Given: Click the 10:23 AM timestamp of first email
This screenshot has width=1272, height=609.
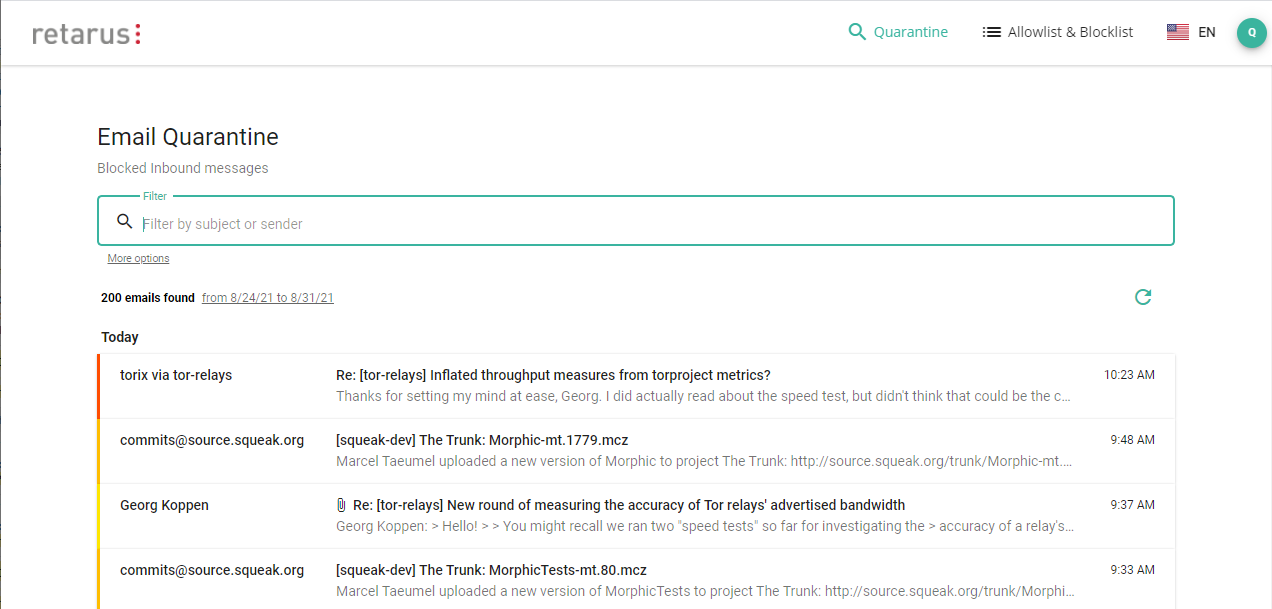Looking at the screenshot, I should [1129, 375].
